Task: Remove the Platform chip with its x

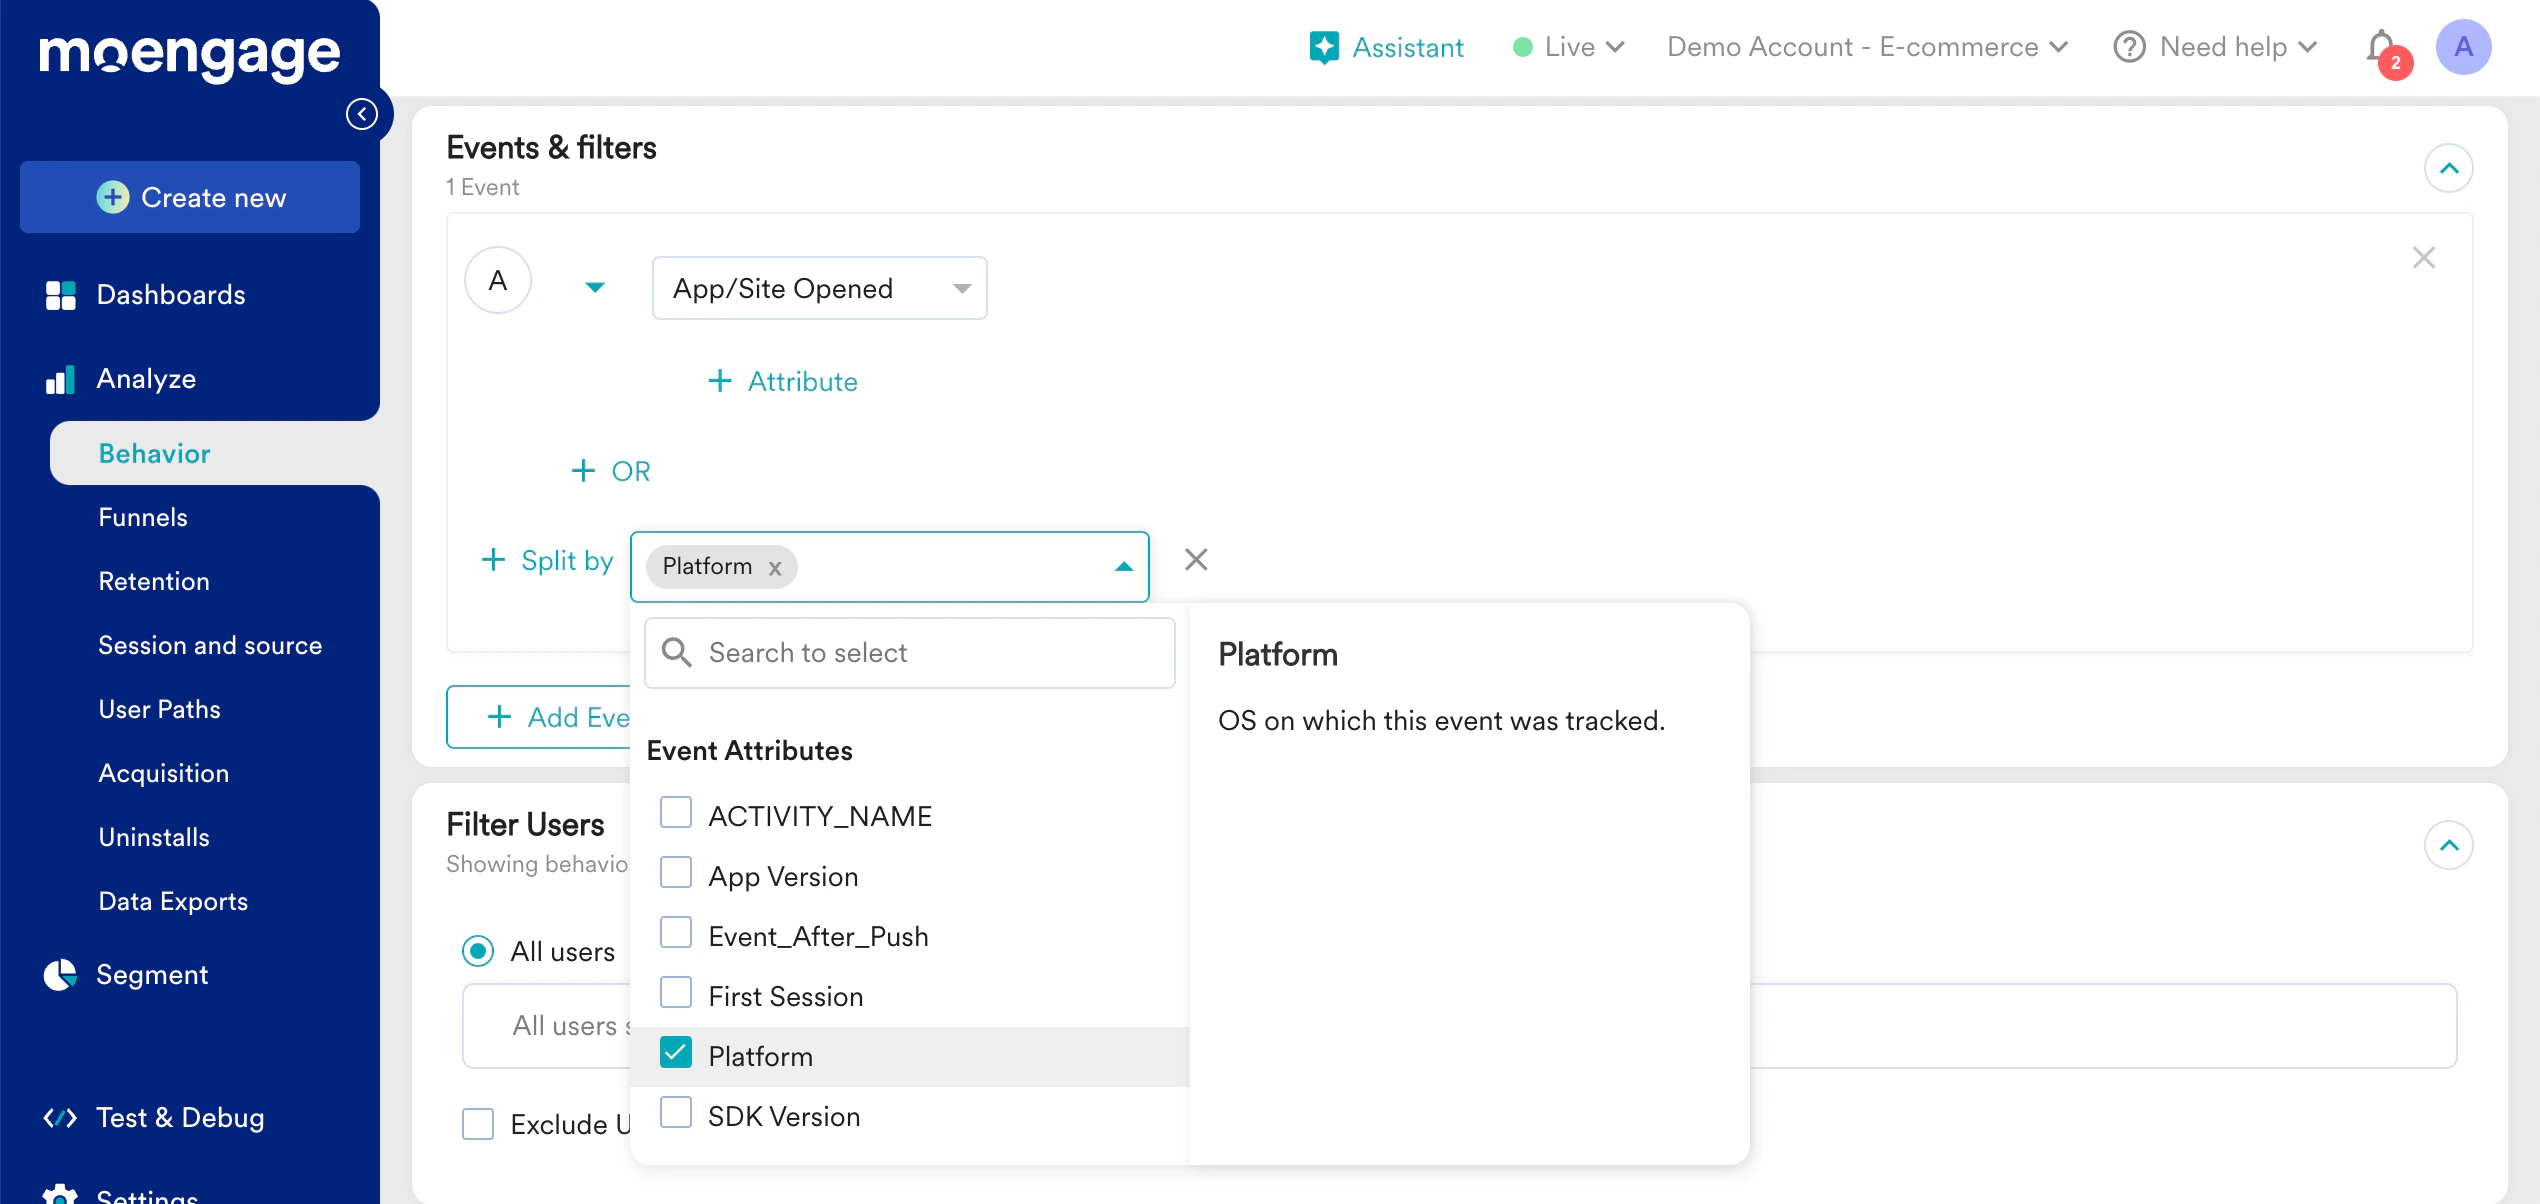Action: [x=775, y=568]
